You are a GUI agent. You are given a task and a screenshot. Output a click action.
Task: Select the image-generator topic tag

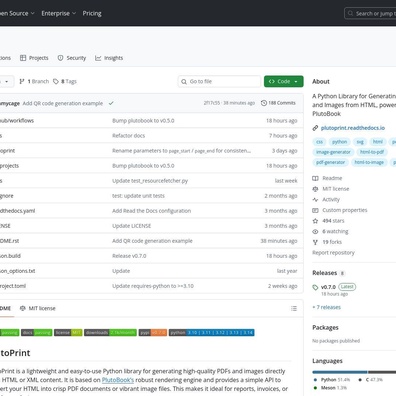pos(333,152)
